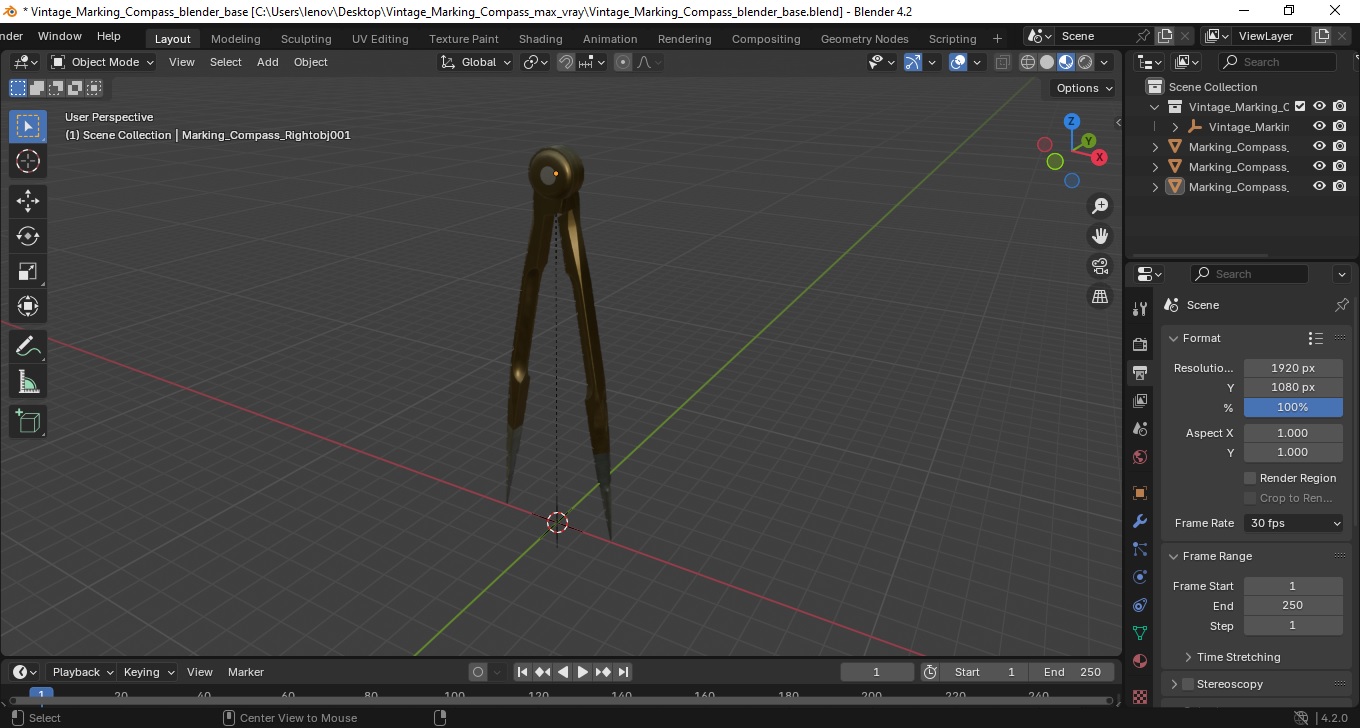Switch orthographic/perspective grid icon
The height and width of the screenshot is (728, 1360).
1100,296
